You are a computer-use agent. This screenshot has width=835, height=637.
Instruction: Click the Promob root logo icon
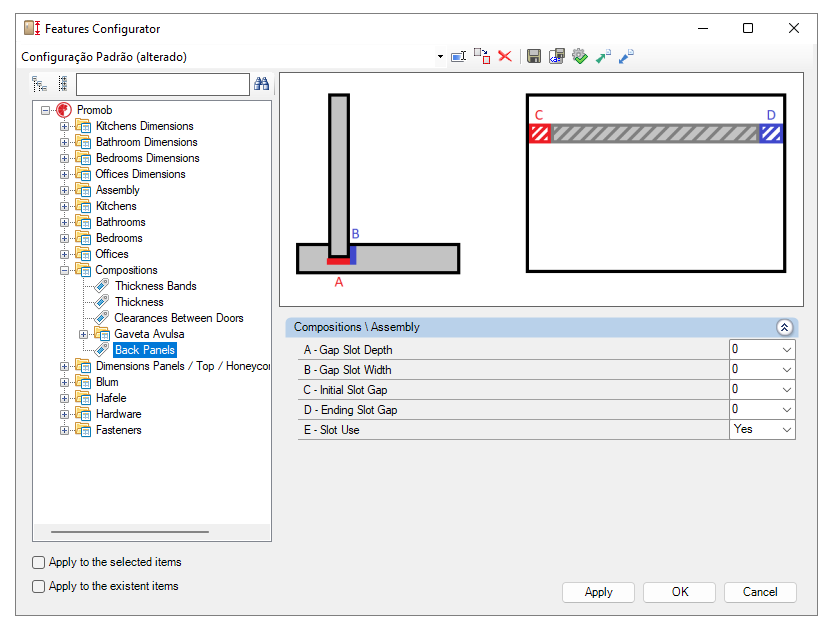point(64,110)
